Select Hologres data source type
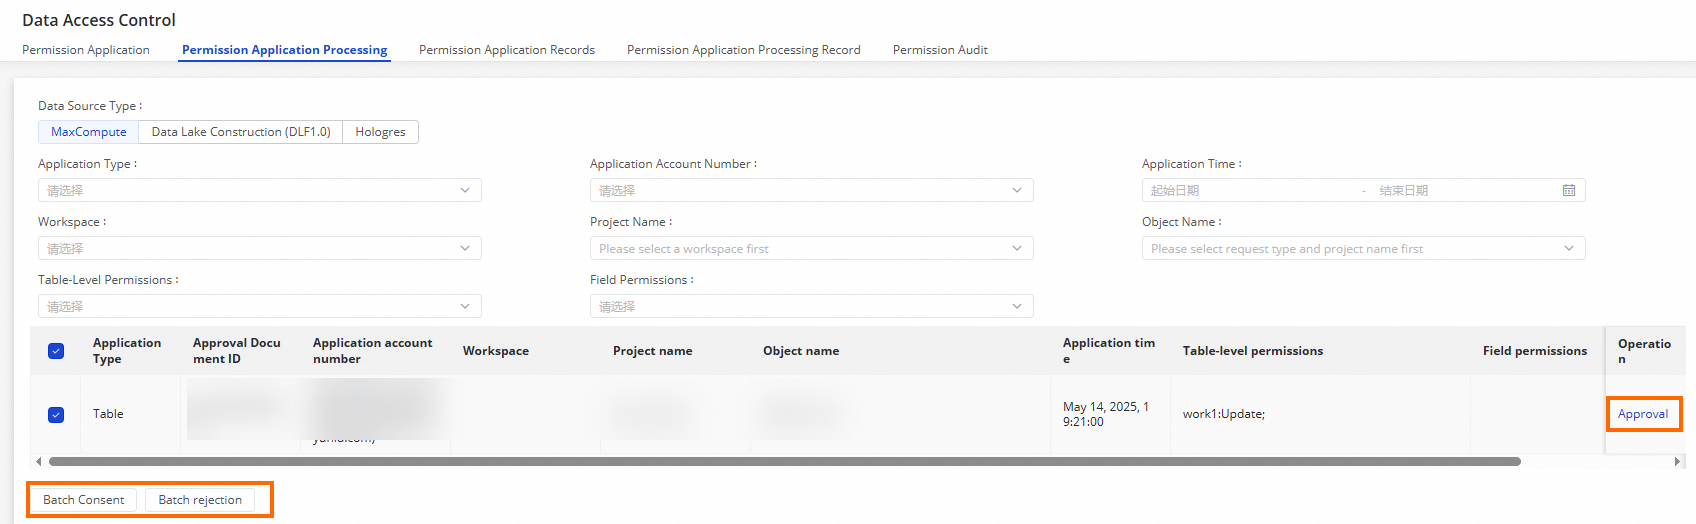Image resolution: width=1696 pixels, height=524 pixels. 381,132
